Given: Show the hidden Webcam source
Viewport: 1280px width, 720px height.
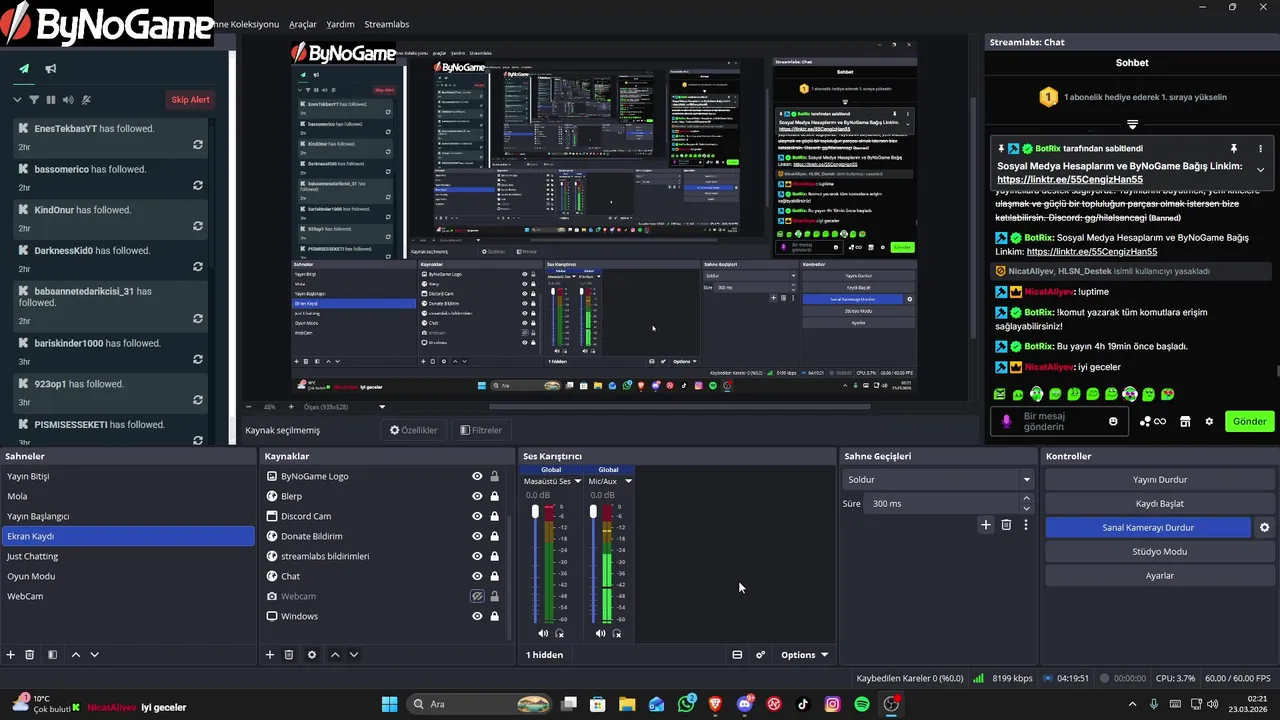Looking at the screenshot, I should point(477,596).
